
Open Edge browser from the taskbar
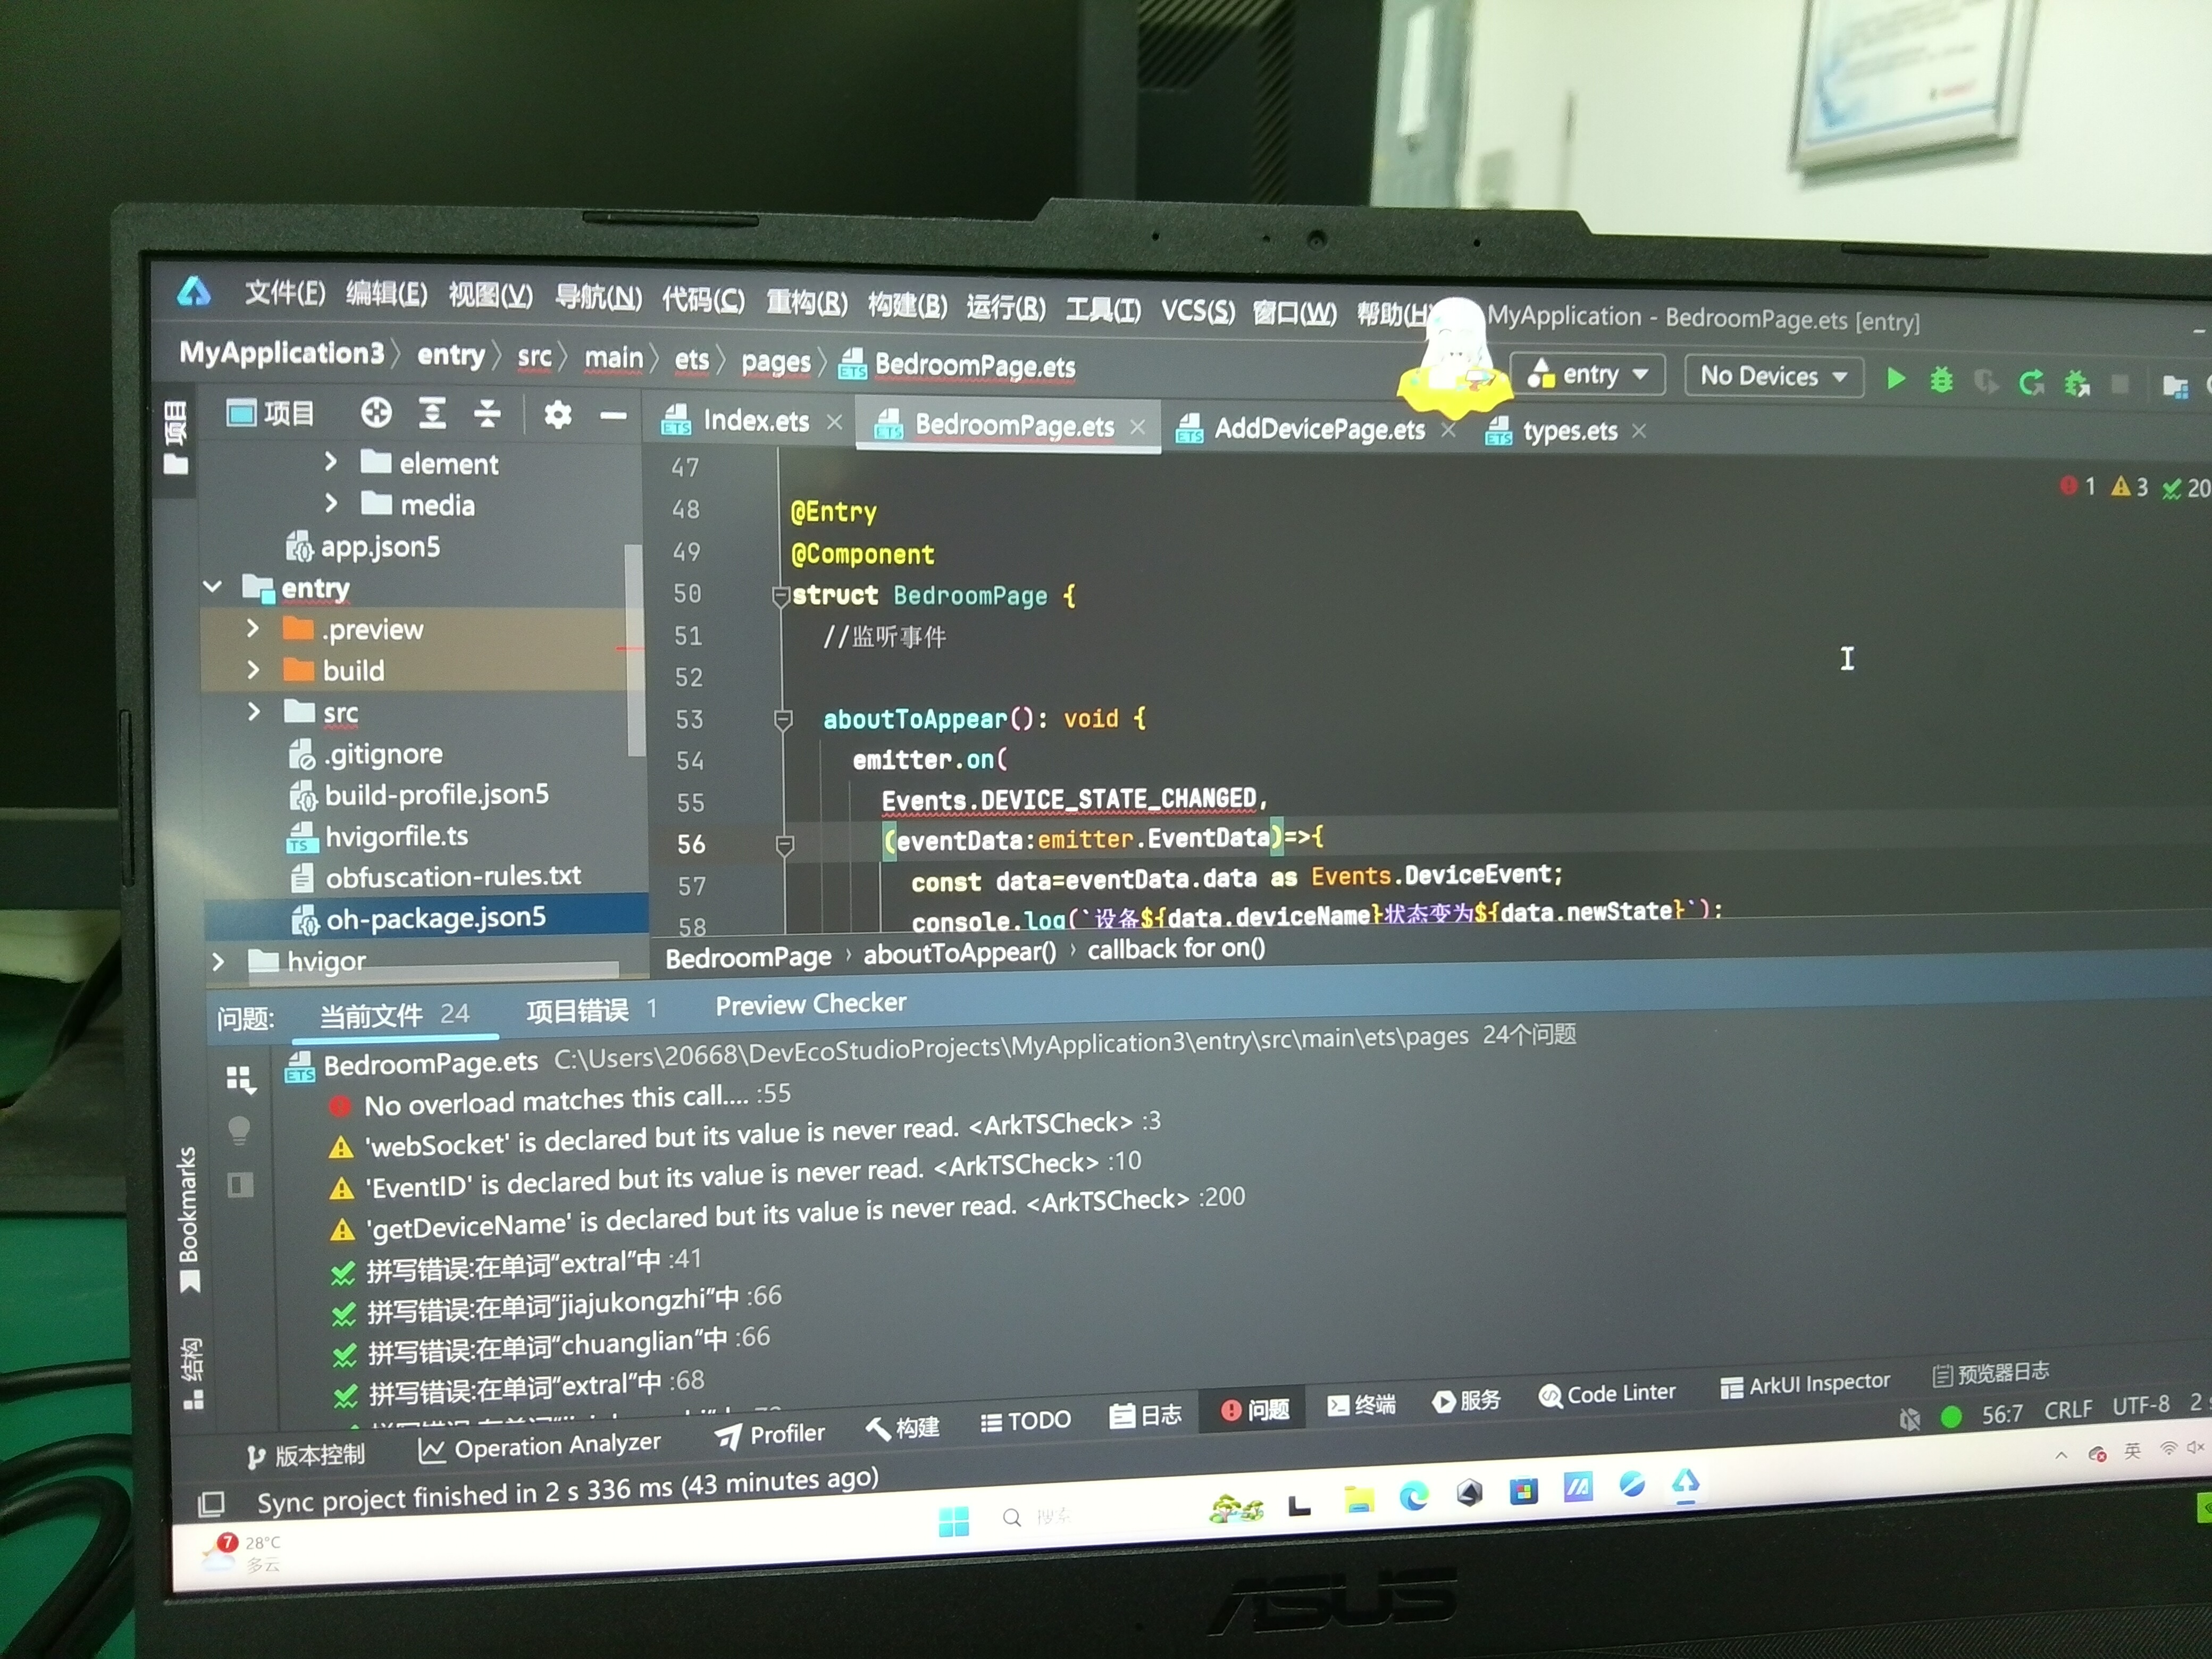coord(1413,1497)
